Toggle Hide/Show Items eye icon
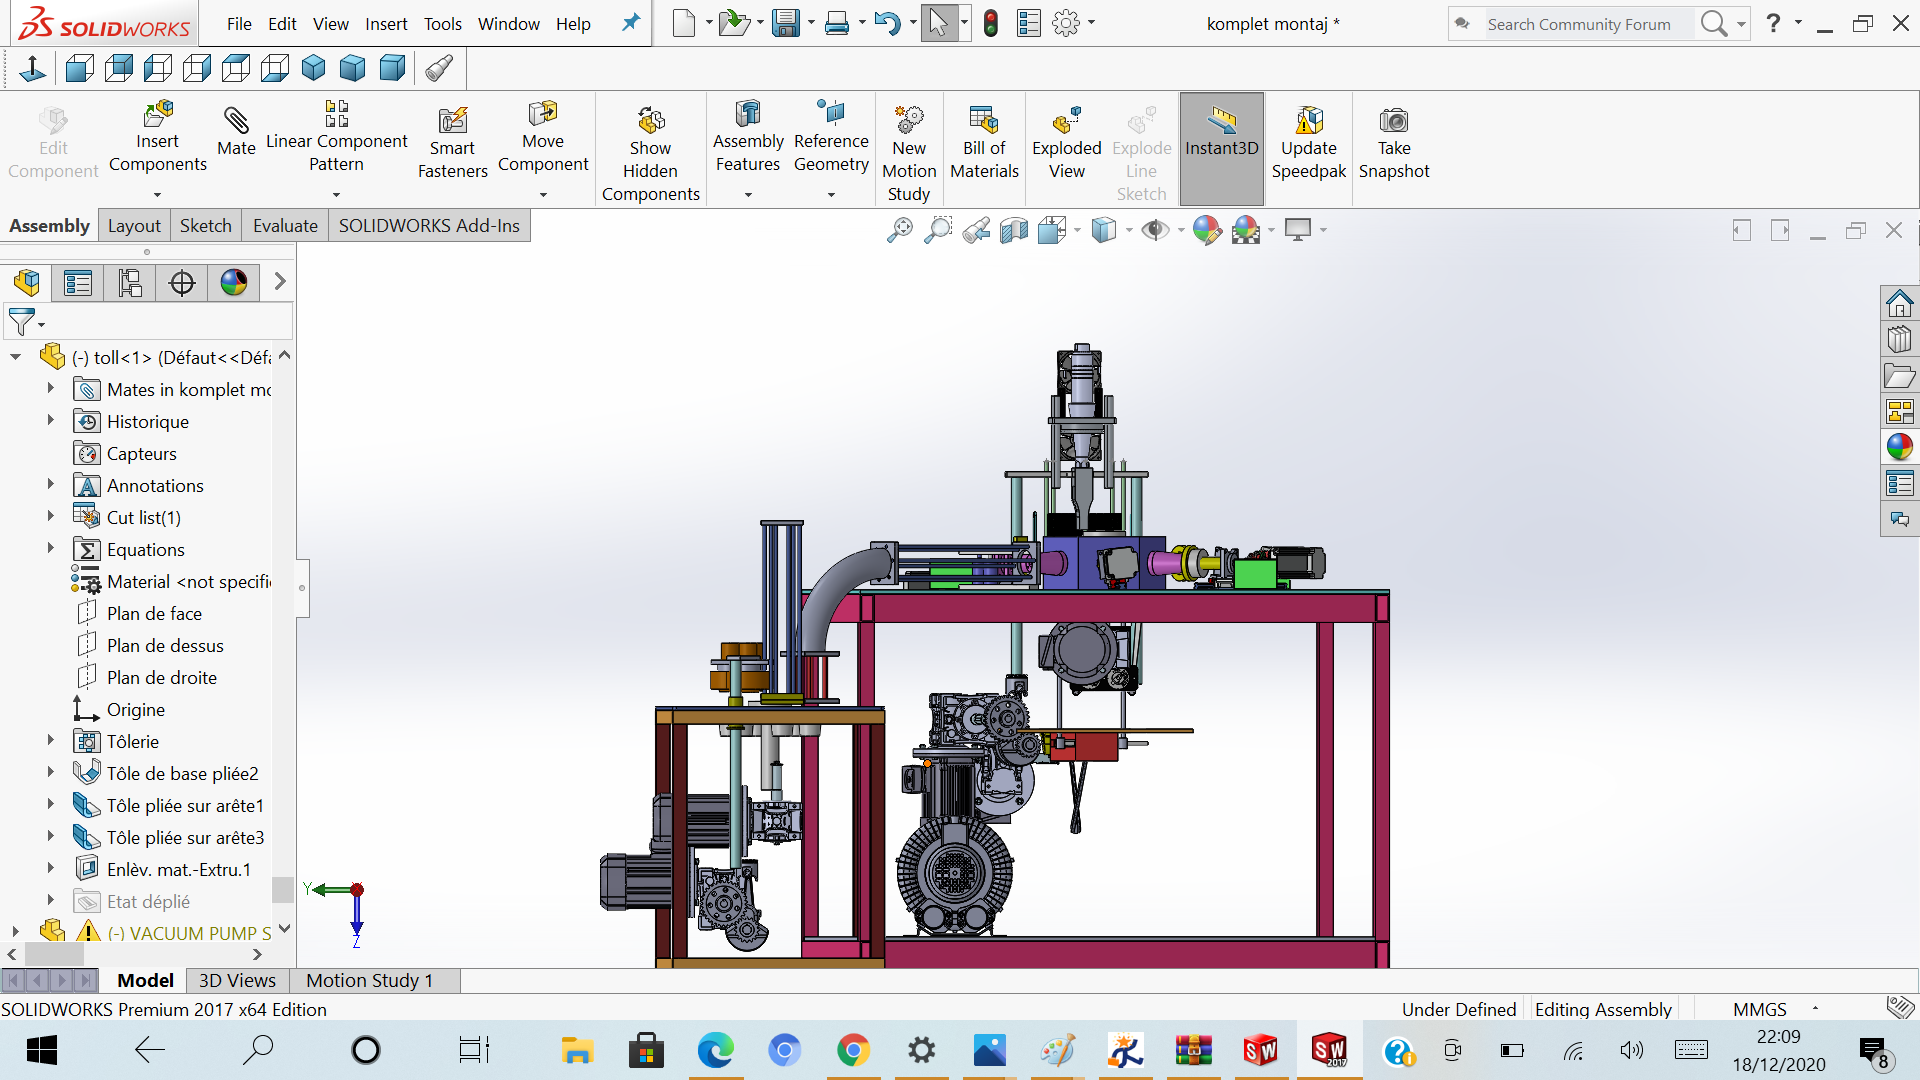The height and width of the screenshot is (1080, 1920). tap(1155, 231)
